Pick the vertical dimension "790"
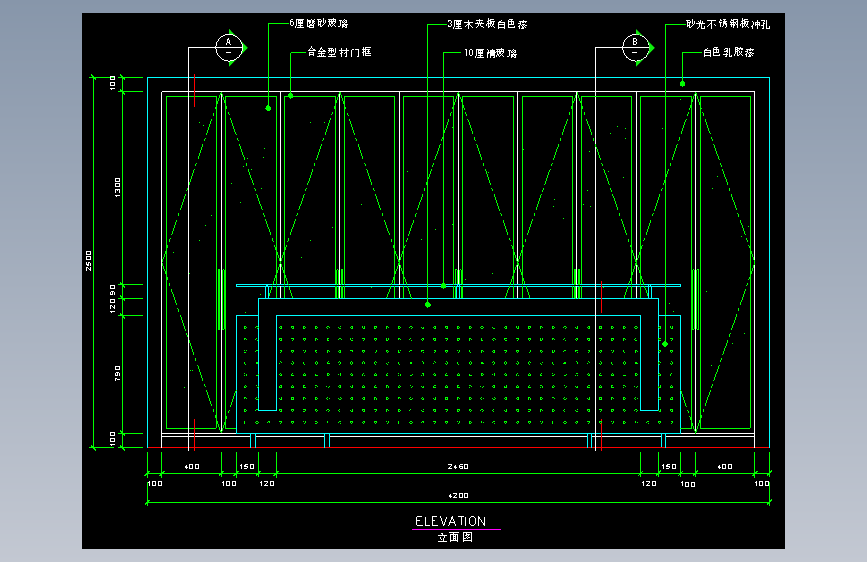 (x=117, y=373)
